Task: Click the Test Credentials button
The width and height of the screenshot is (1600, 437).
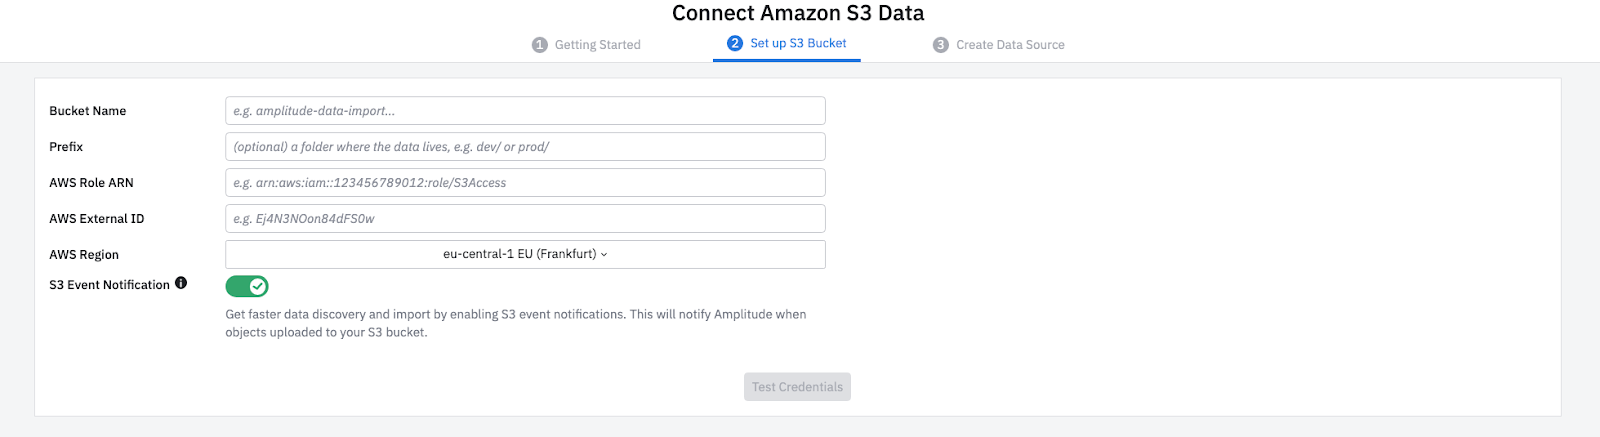Action: coord(797,387)
